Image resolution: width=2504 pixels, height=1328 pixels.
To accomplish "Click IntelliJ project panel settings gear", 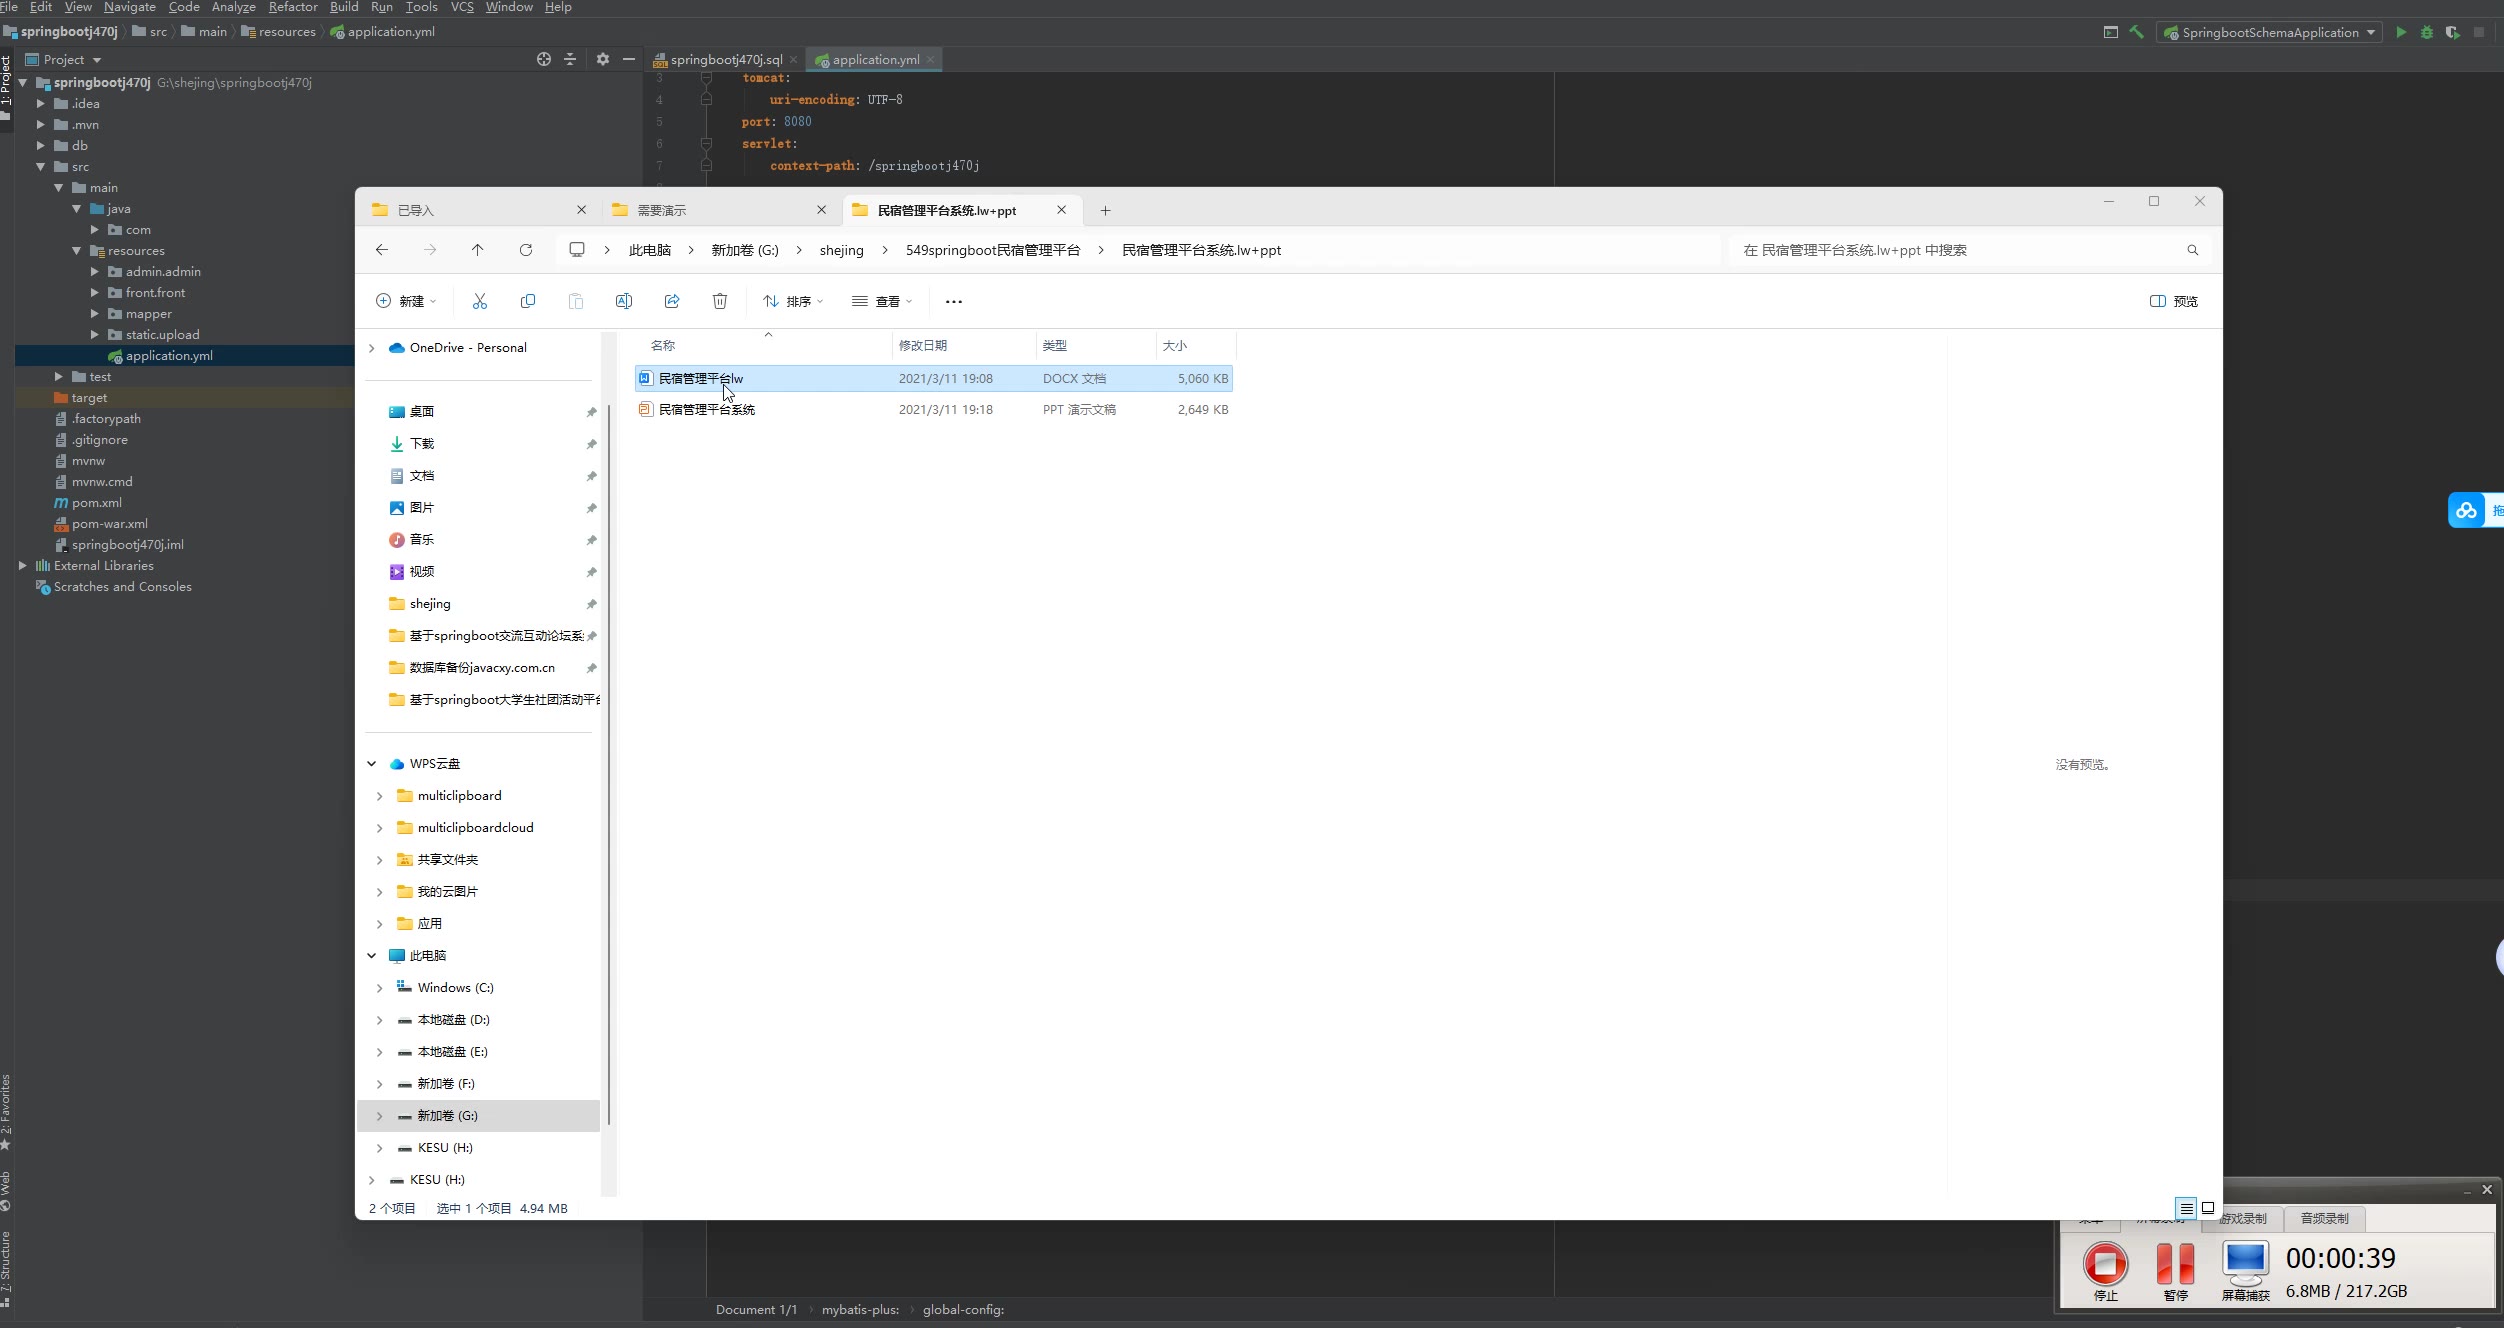I will pyautogui.click(x=602, y=59).
